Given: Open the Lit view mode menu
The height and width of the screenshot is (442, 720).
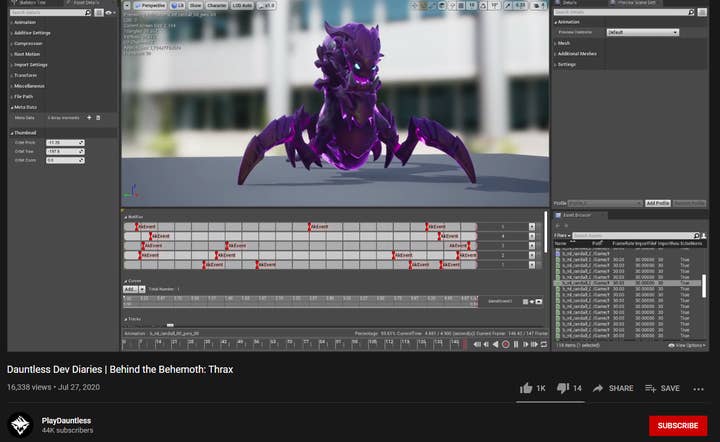Looking at the screenshot, I should (x=177, y=6).
